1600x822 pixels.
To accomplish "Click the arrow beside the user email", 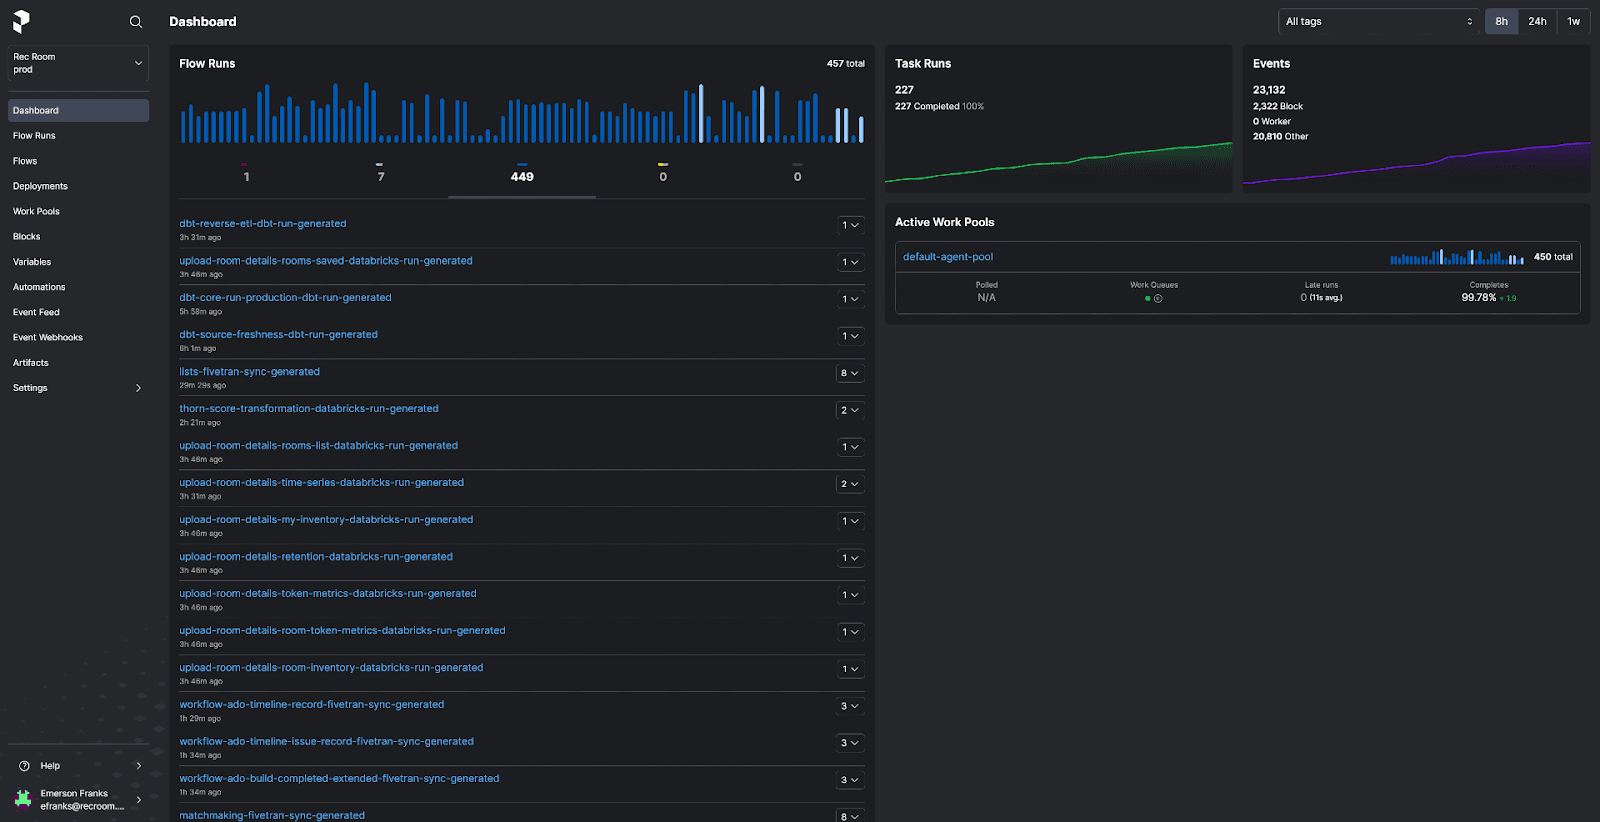I will [x=138, y=799].
